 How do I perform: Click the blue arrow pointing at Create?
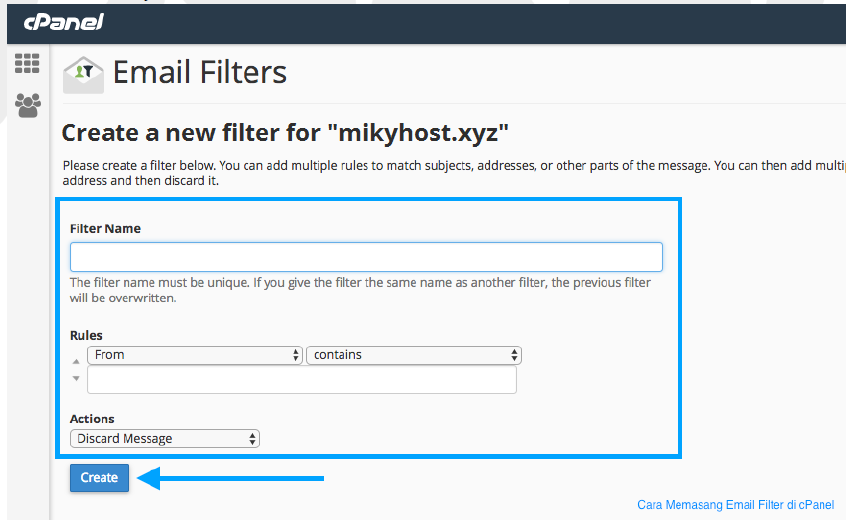tap(230, 478)
